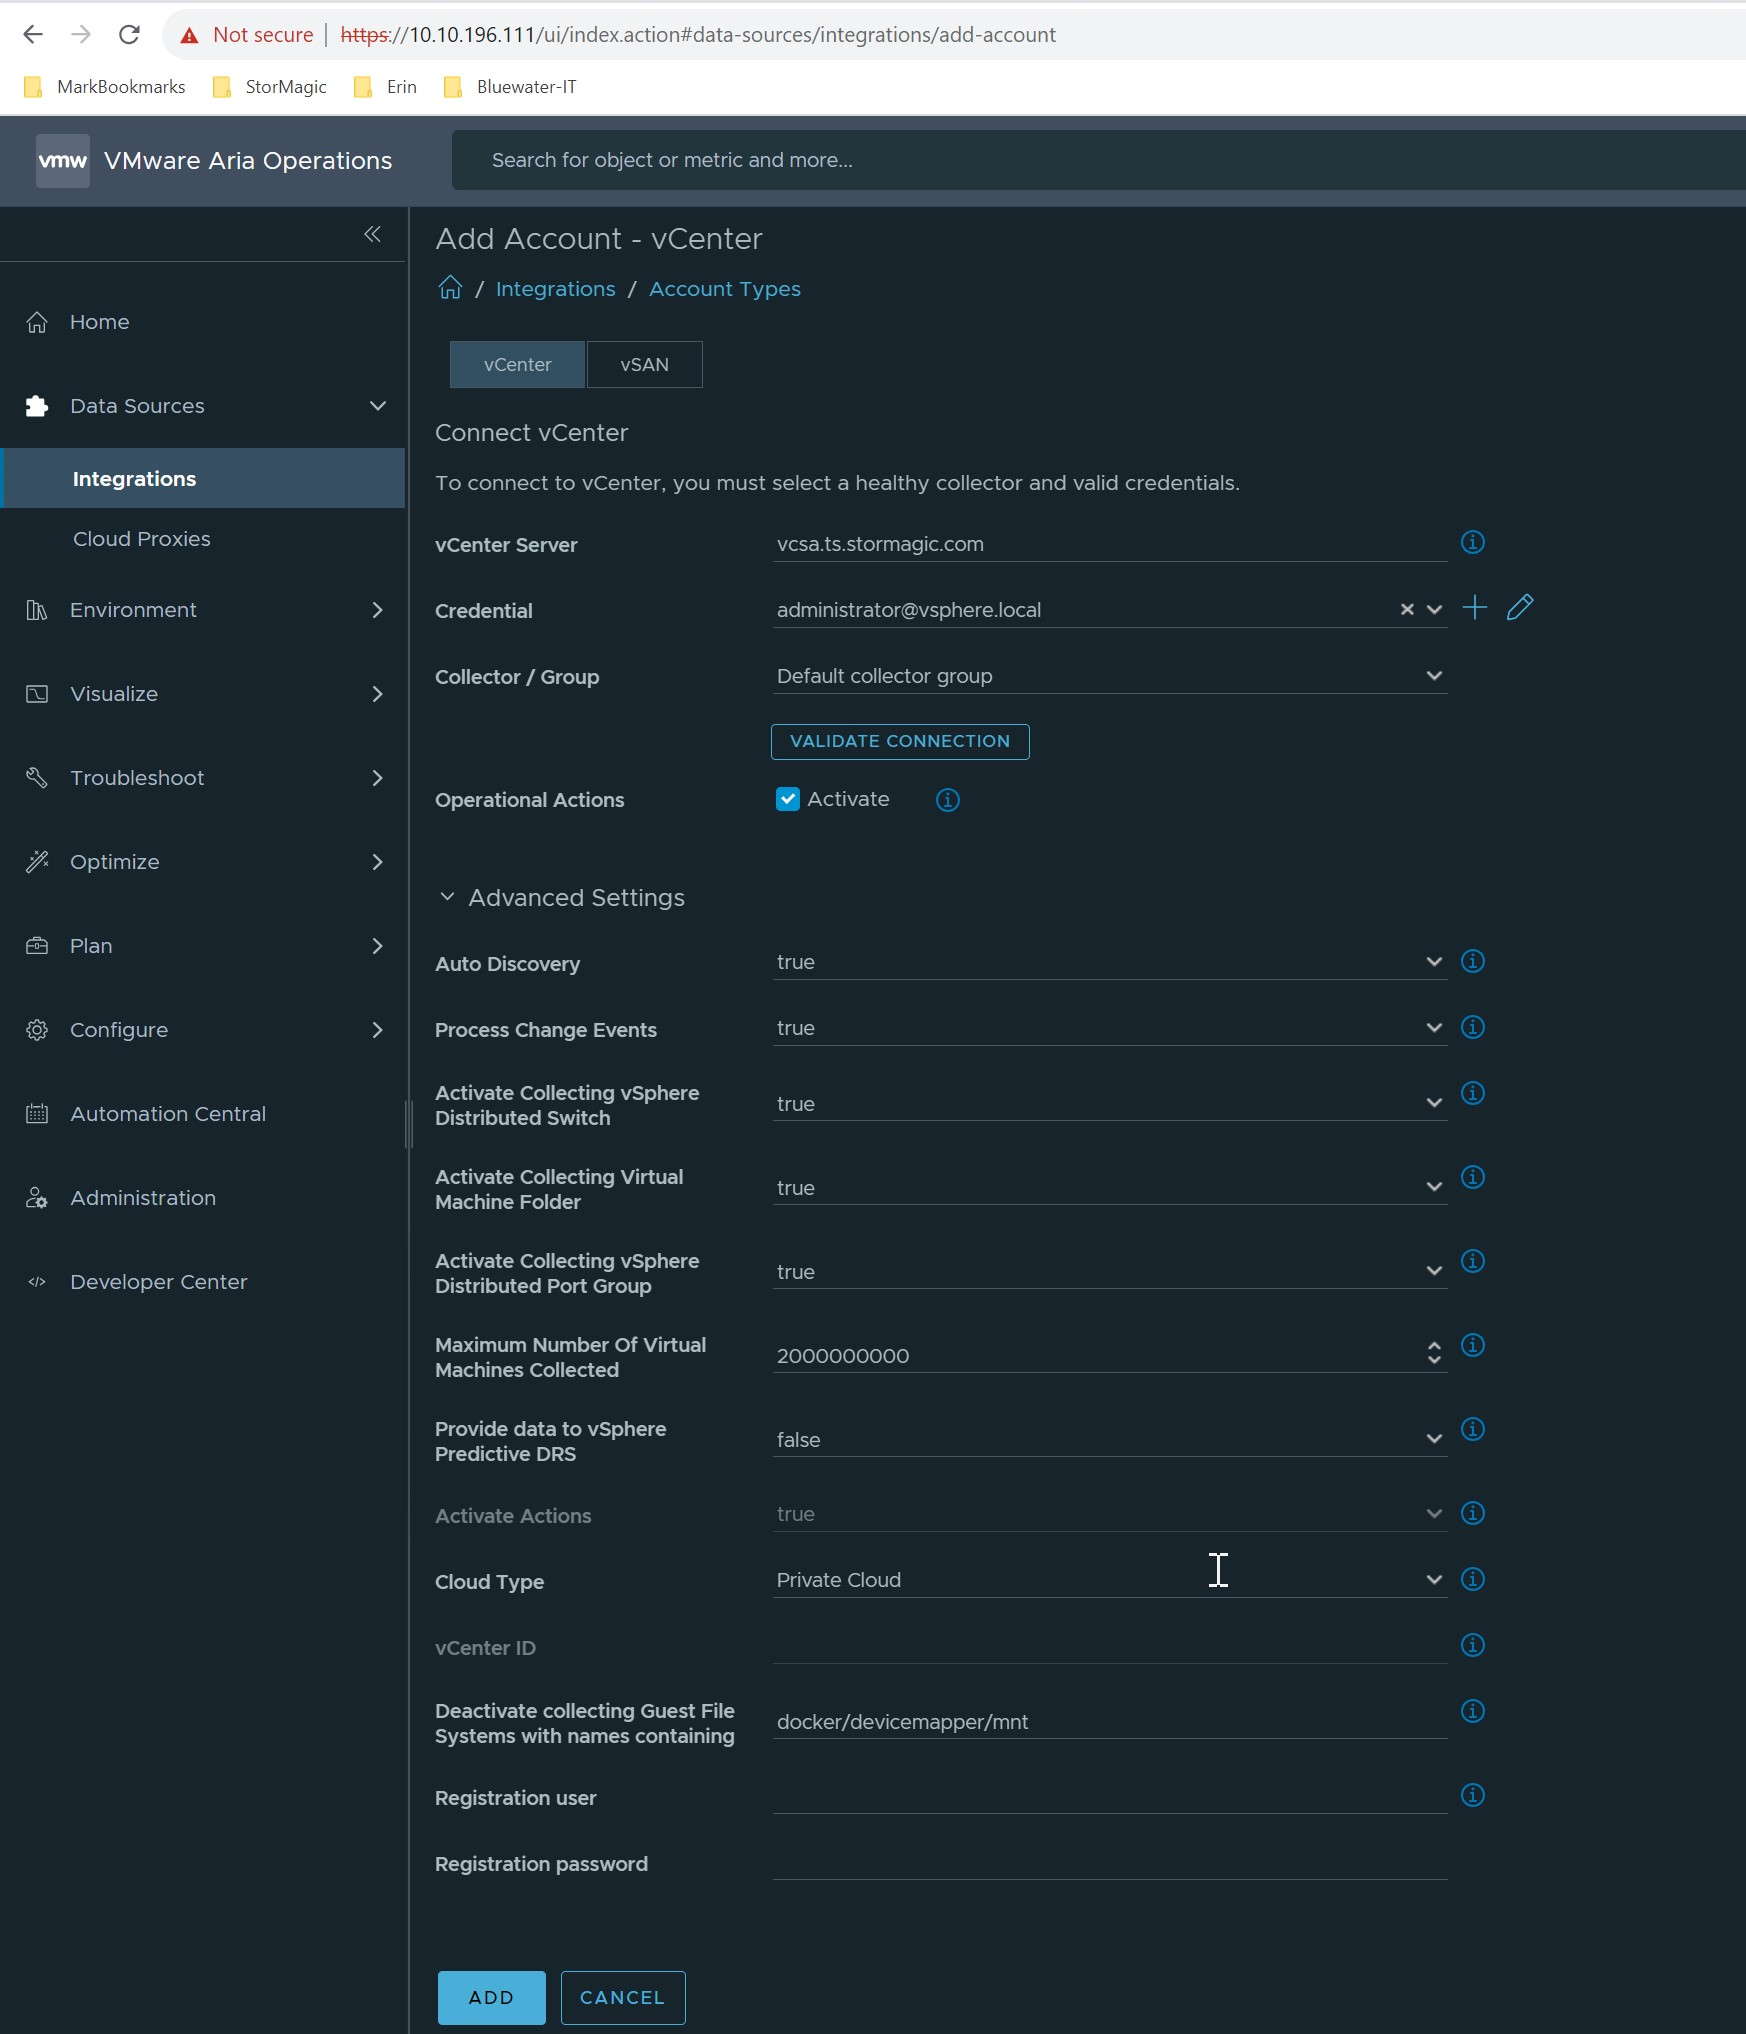Focus the search for object or metric box
This screenshot has width=1746, height=2034.
[1098, 160]
